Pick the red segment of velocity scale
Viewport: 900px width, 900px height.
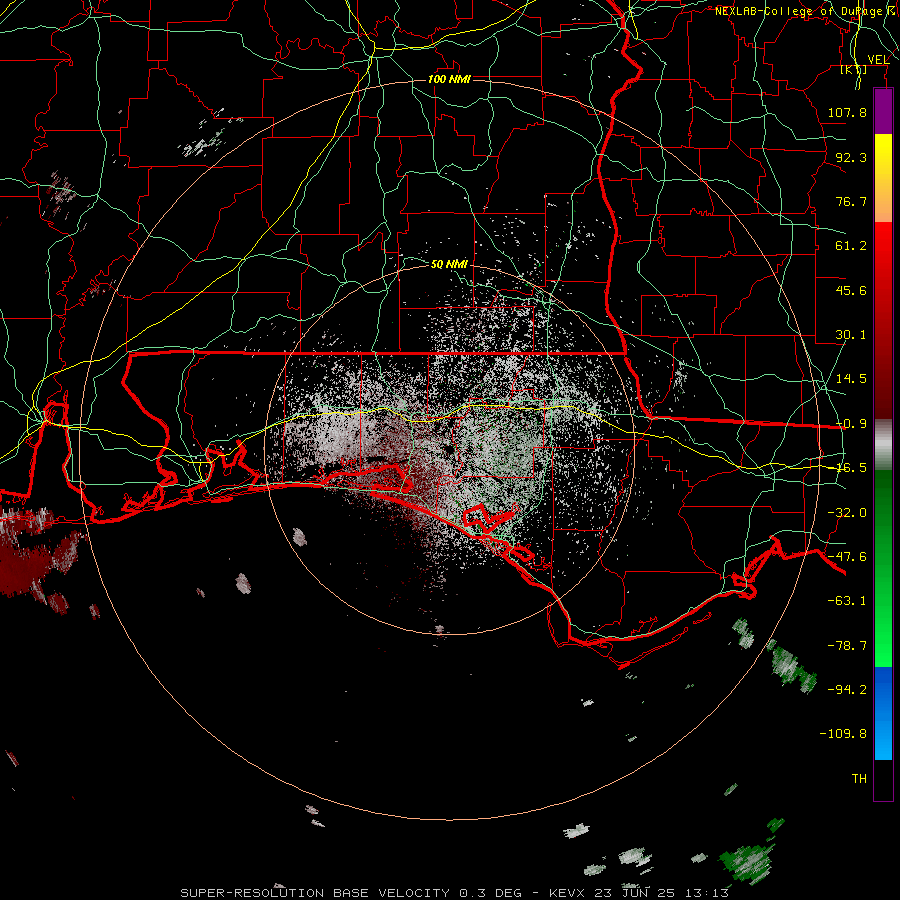pyautogui.click(x=883, y=320)
